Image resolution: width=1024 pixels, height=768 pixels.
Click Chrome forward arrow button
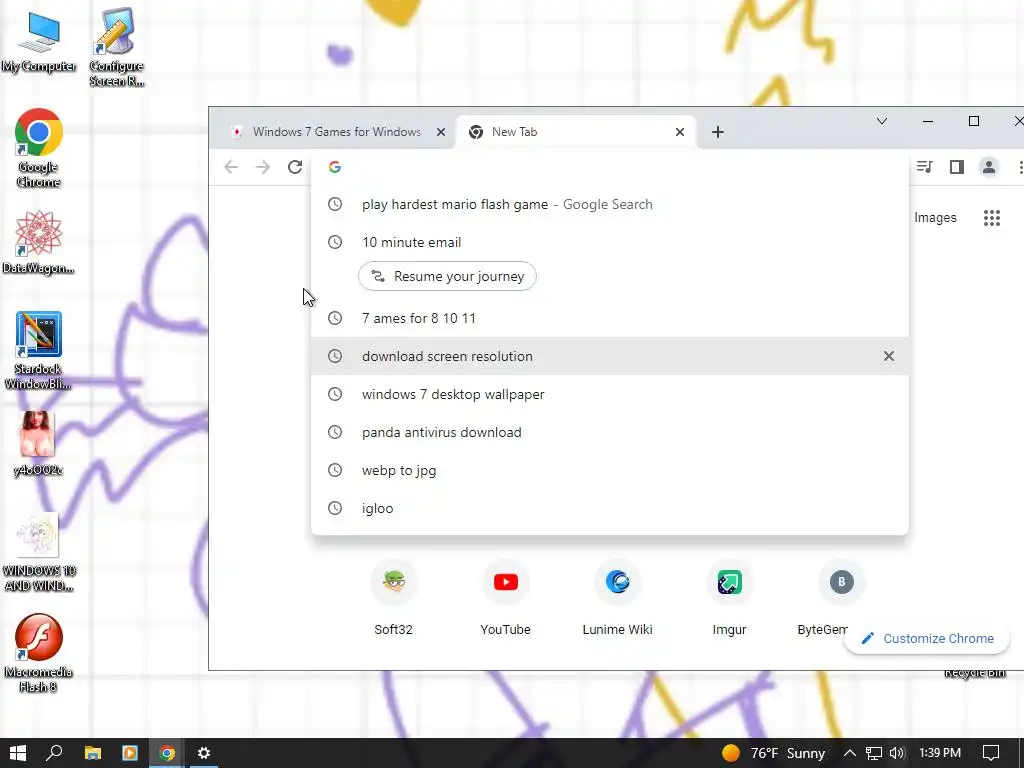[263, 167]
